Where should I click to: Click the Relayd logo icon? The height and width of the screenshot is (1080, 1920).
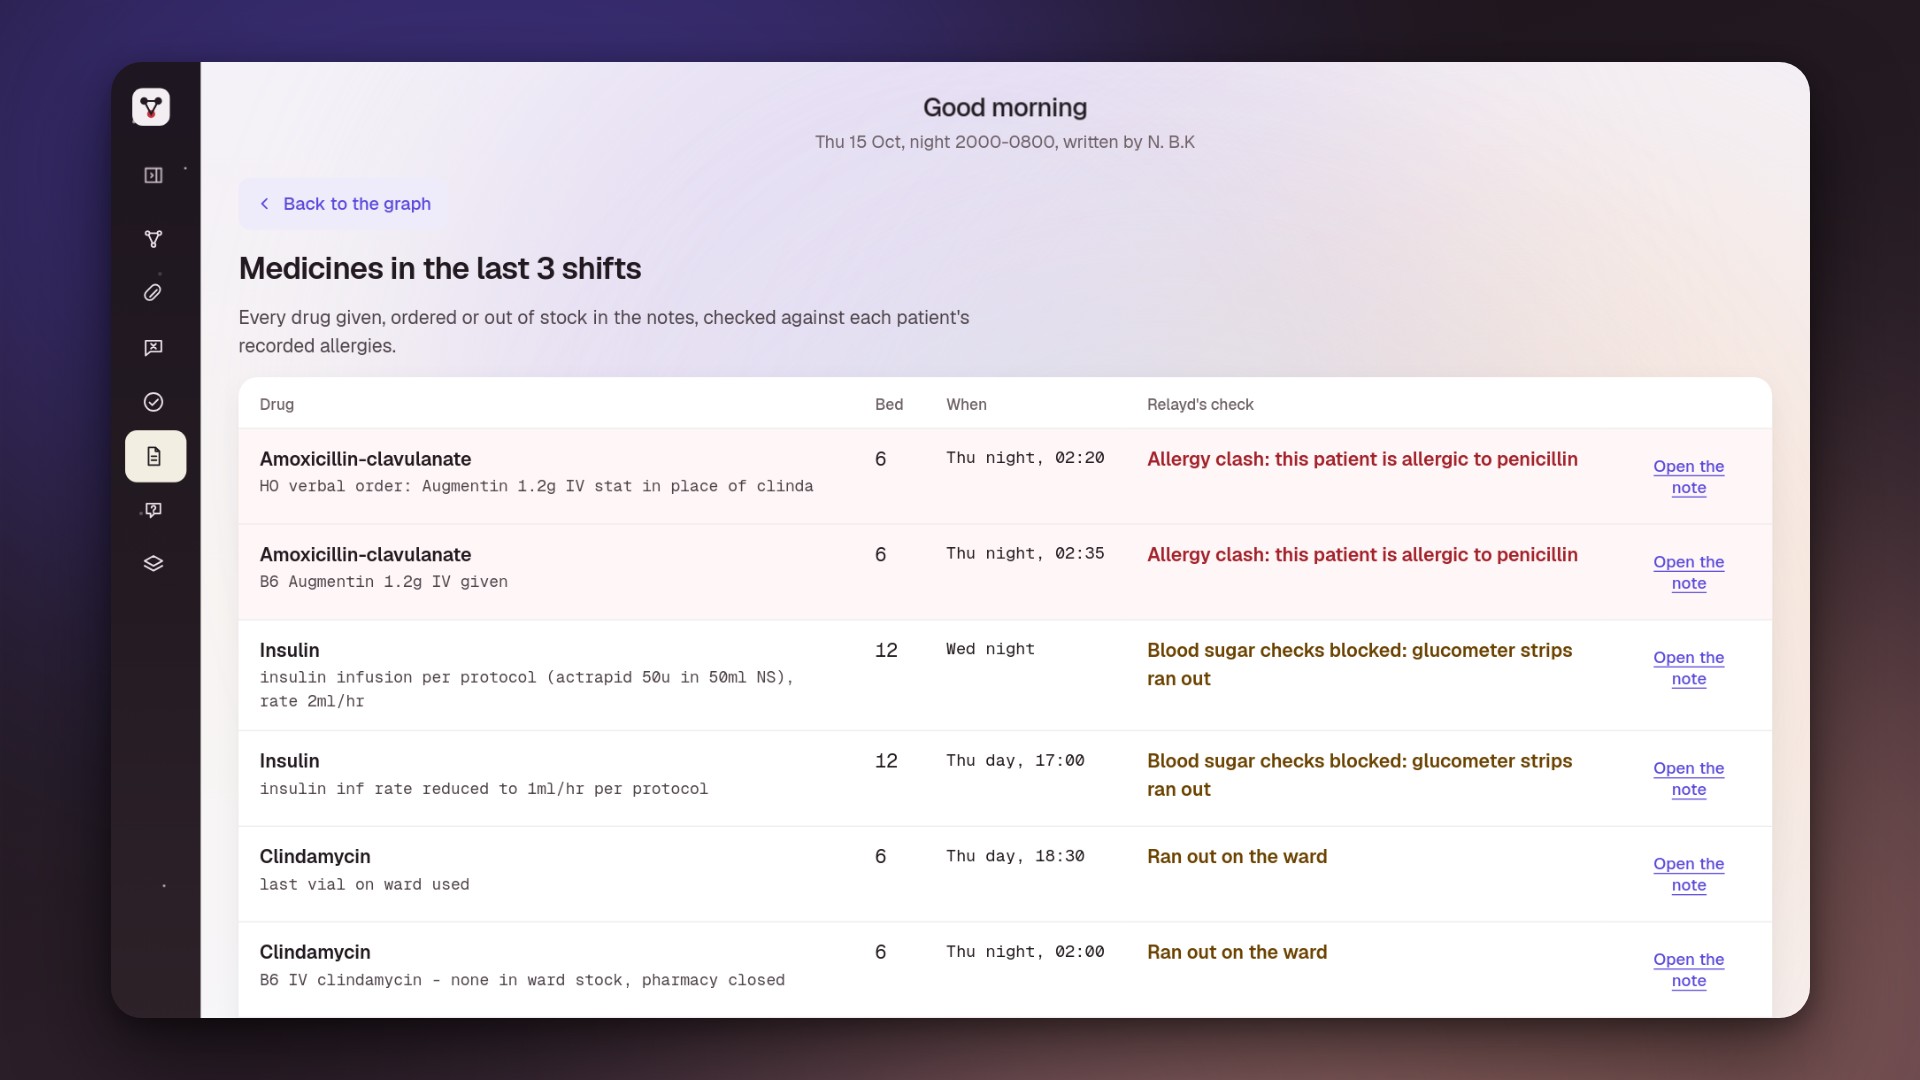pyautogui.click(x=151, y=107)
